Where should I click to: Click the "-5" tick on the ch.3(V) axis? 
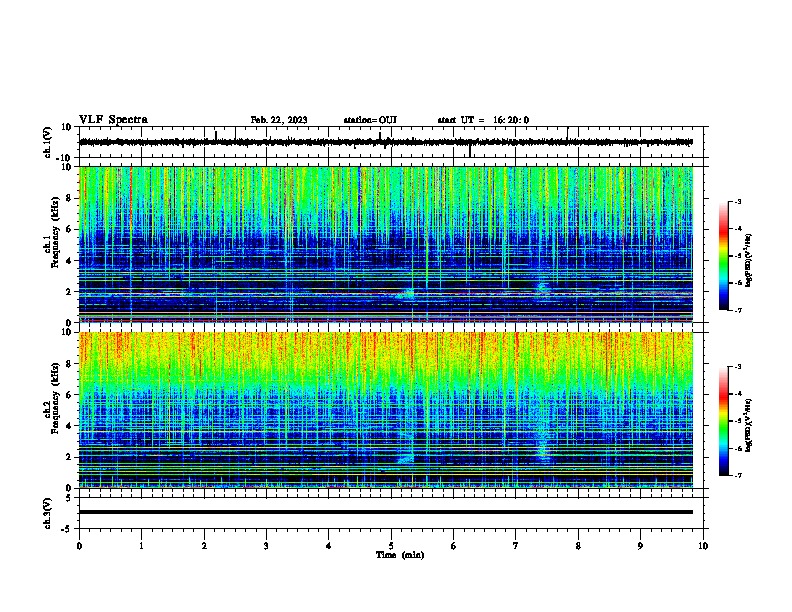coord(67,529)
